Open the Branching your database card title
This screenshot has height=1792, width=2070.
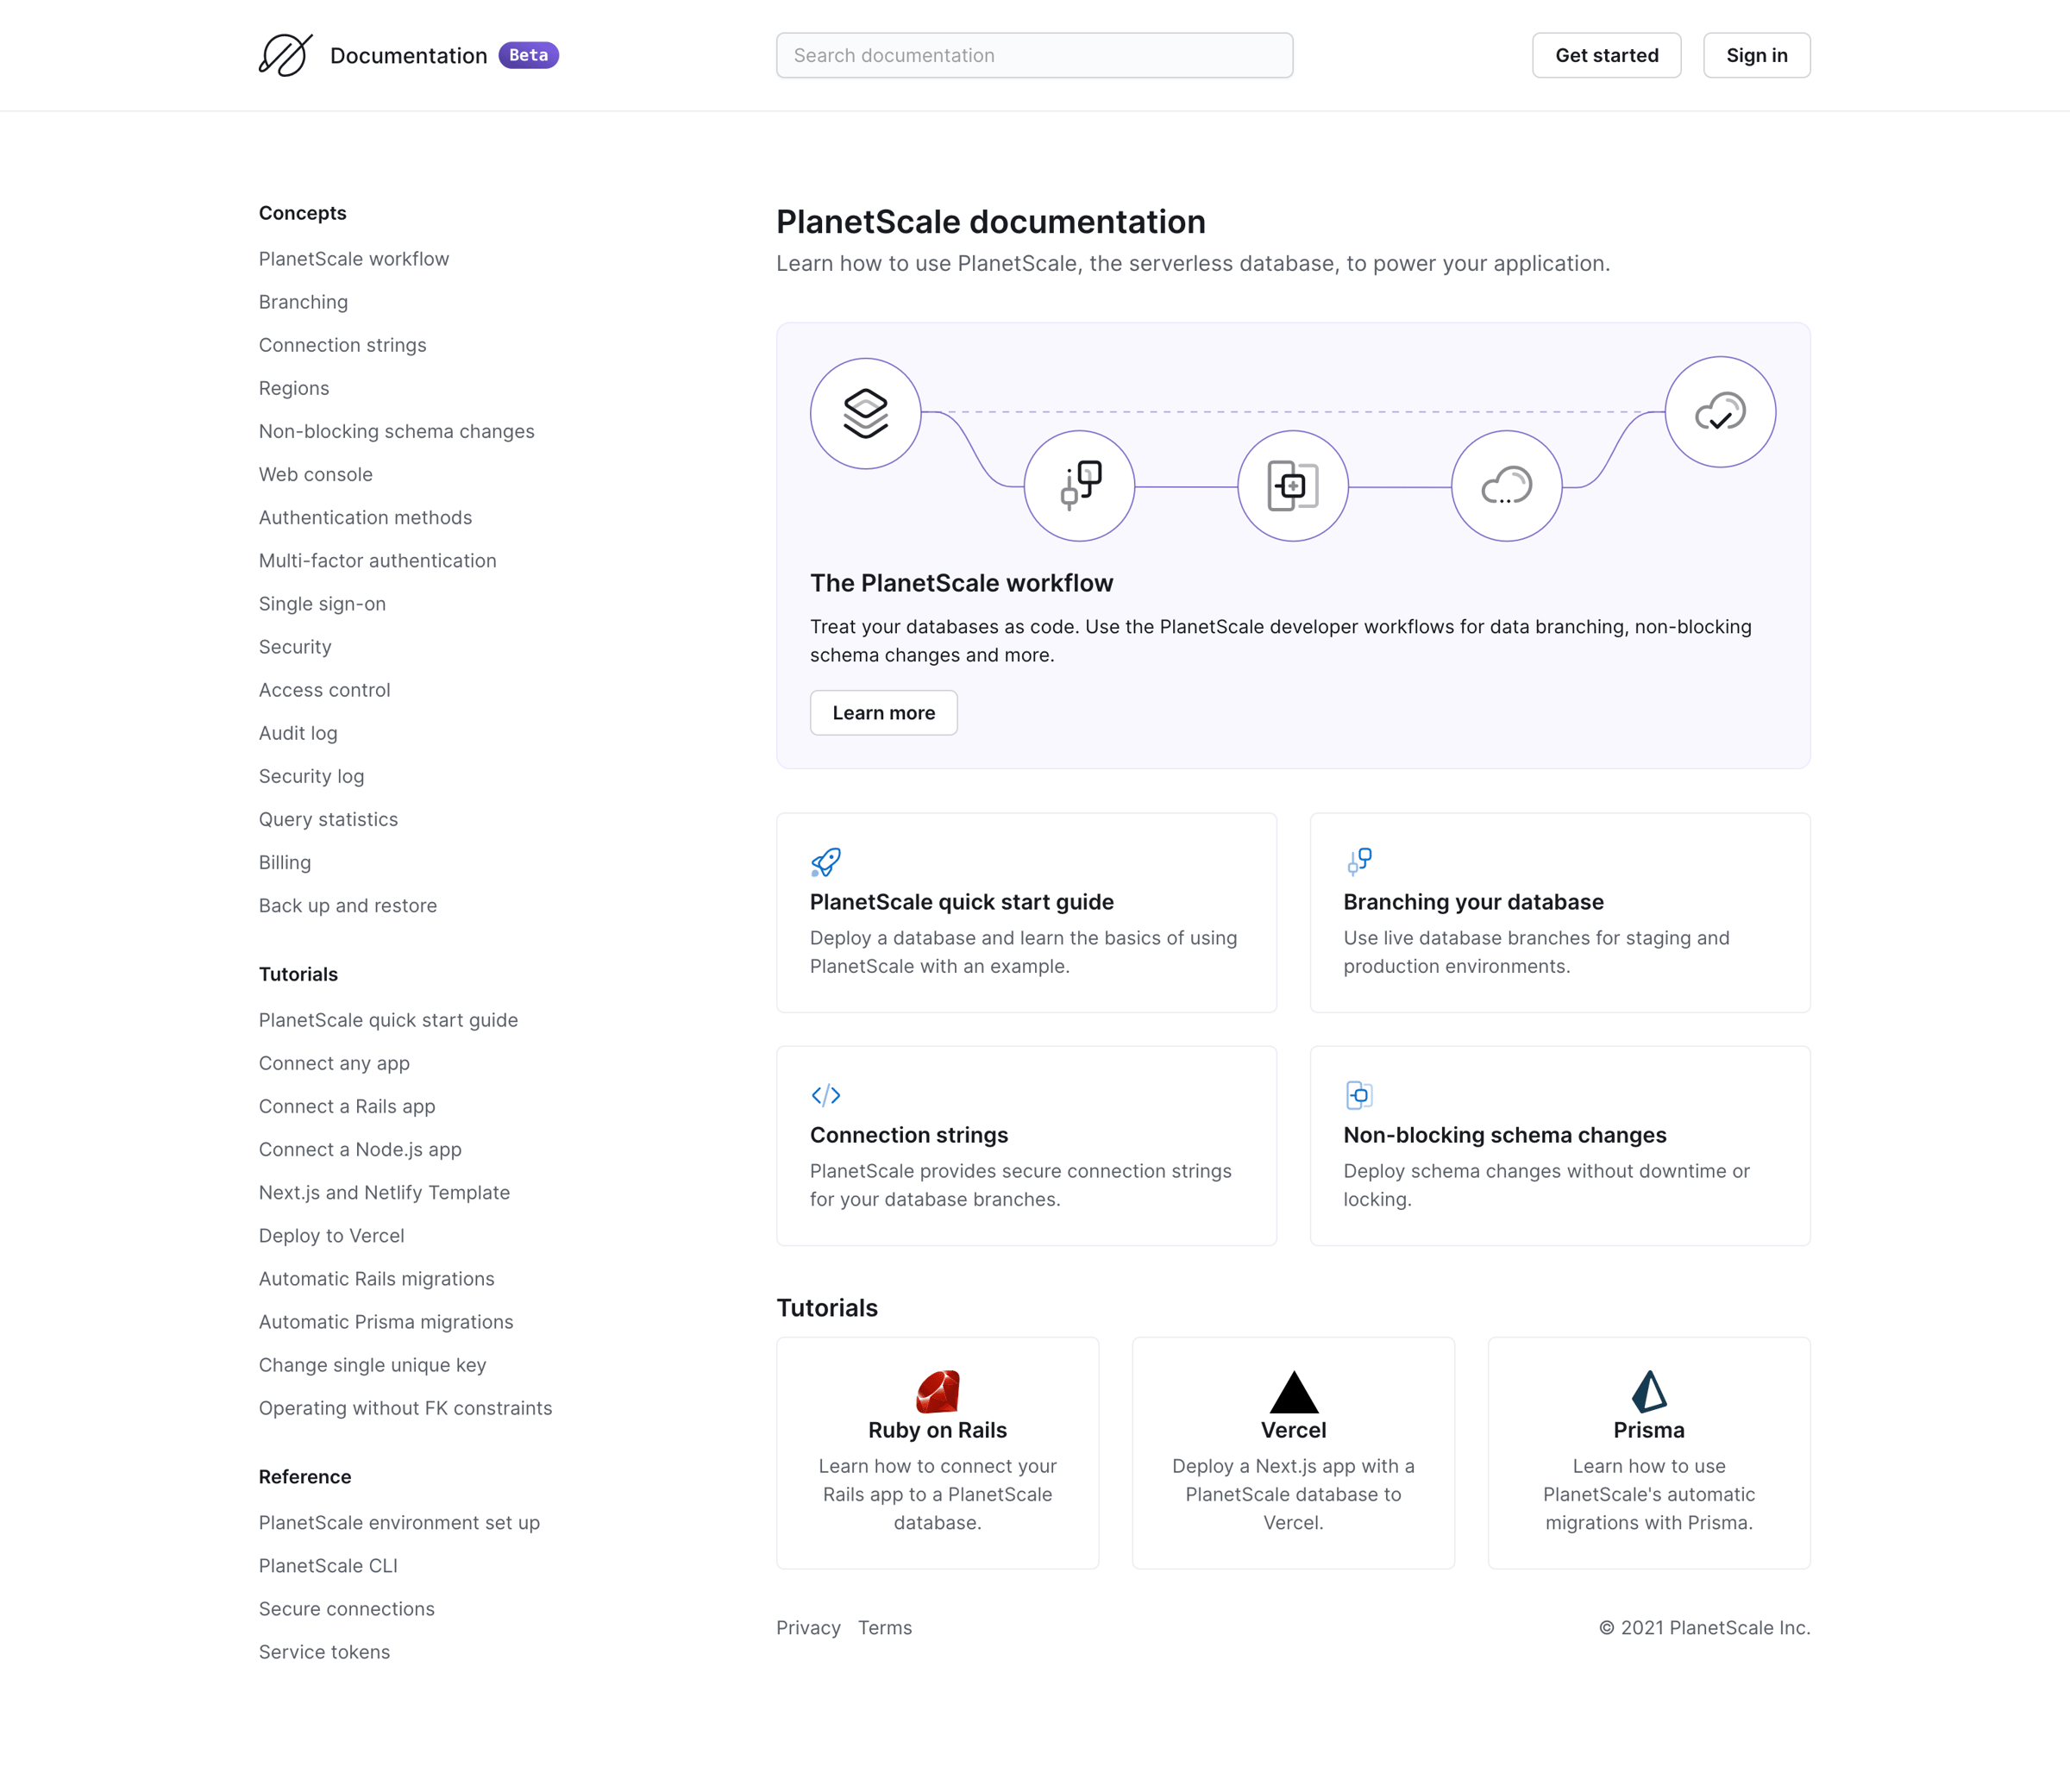click(x=1473, y=902)
